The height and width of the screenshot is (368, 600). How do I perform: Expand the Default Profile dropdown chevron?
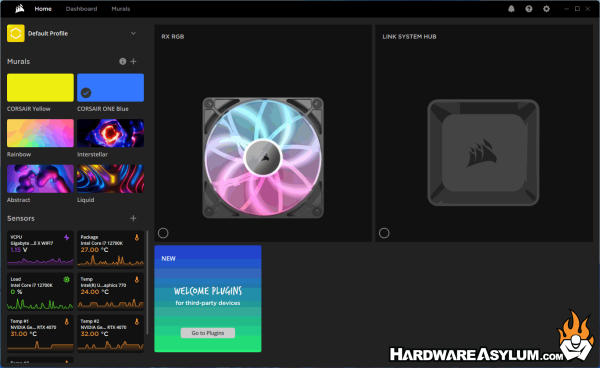point(133,33)
